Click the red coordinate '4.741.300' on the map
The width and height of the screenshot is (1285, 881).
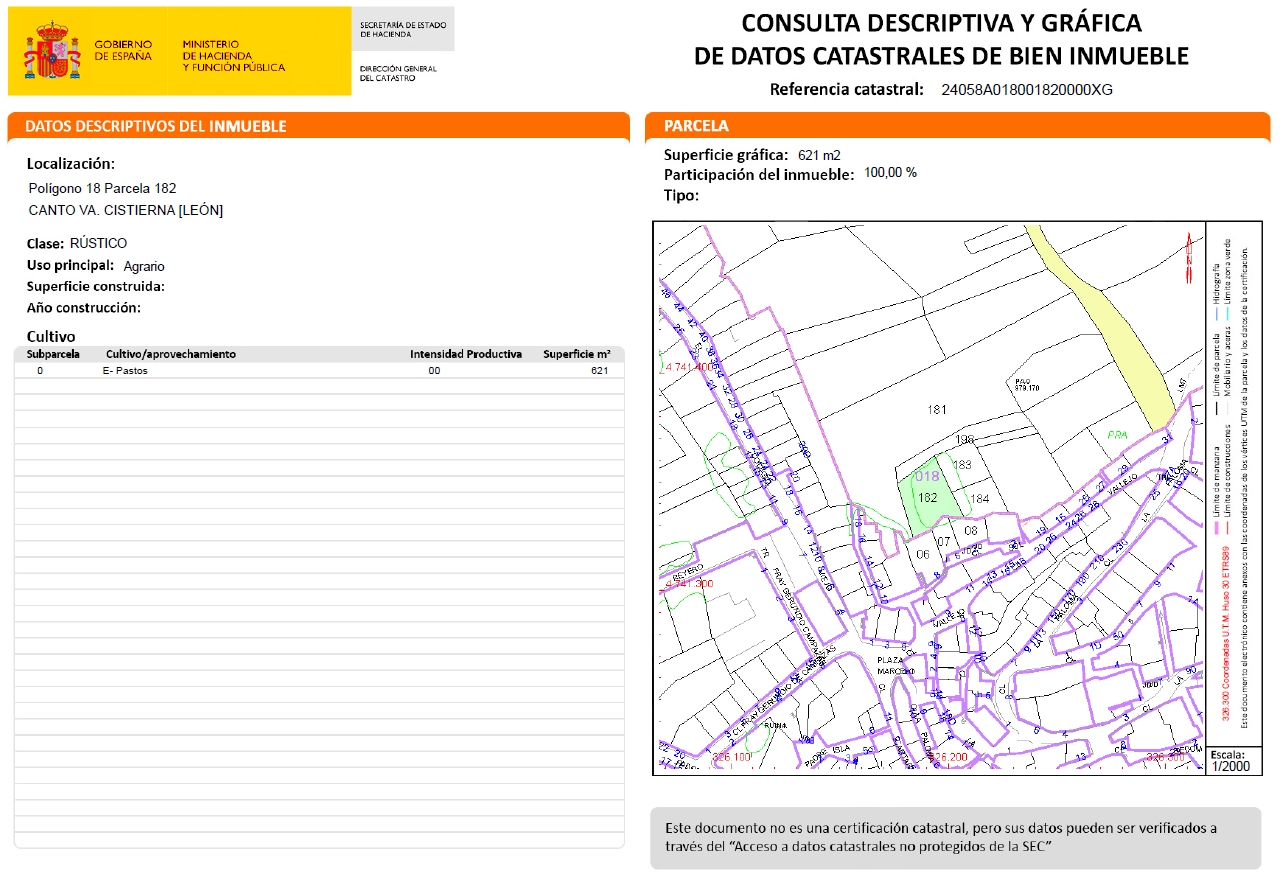click(687, 583)
